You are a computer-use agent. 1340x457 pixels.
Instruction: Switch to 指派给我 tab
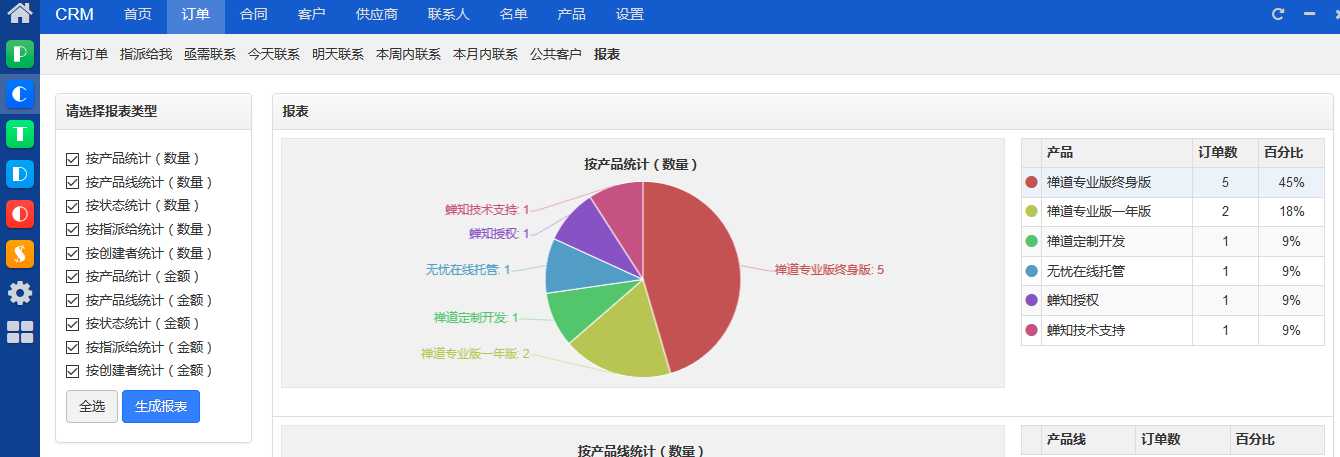(146, 55)
